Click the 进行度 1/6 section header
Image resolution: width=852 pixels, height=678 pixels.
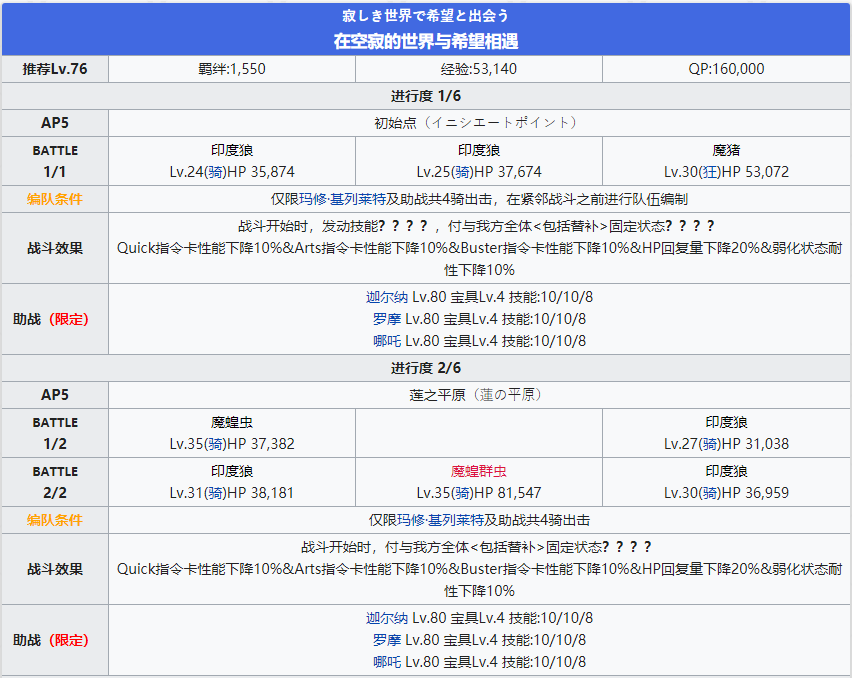click(425, 96)
